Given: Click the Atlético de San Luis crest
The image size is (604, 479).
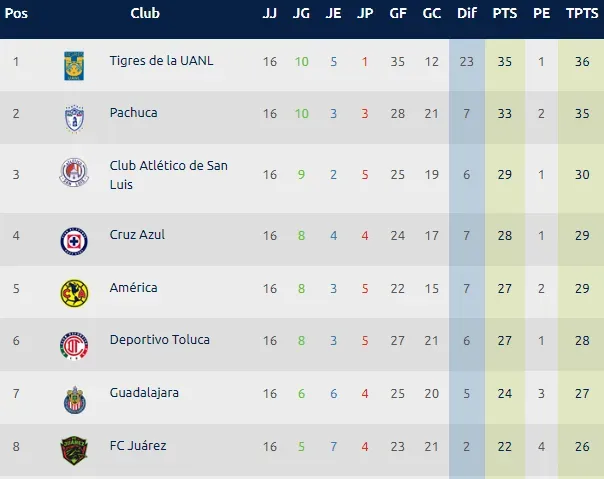Looking at the screenshot, I should coord(74,175).
